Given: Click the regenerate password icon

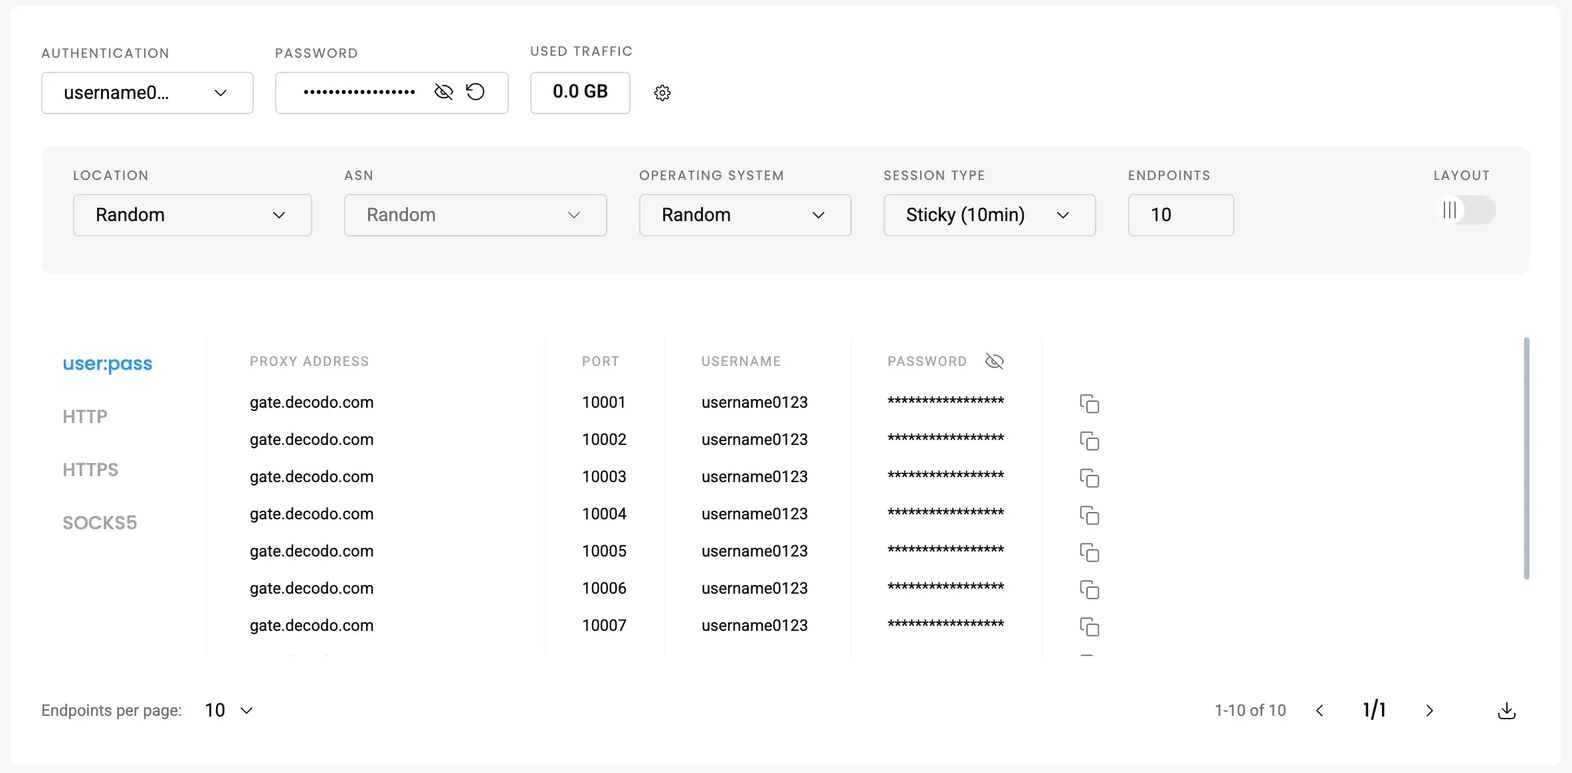Looking at the screenshot, I should (x=476, y=92).
